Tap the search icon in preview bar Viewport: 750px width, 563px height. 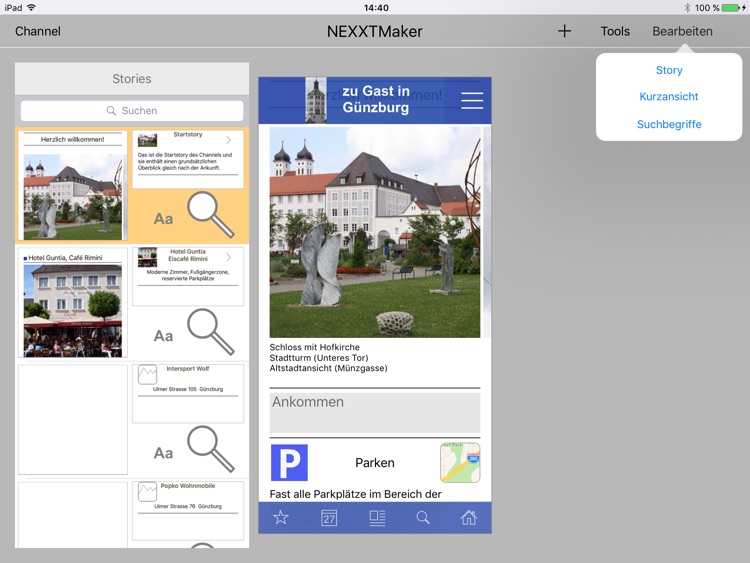click(x=423, y=518)
